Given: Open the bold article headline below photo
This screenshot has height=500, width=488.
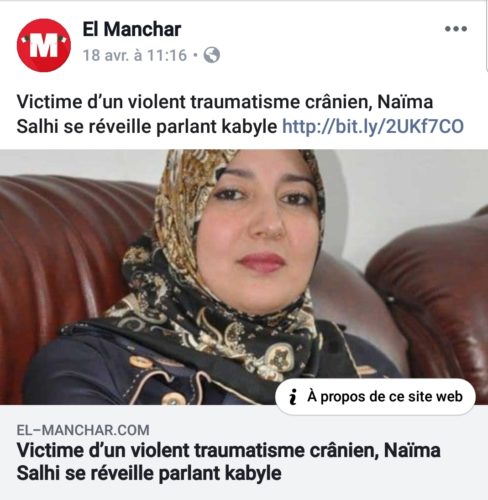Looking at the screenshot, I should coord(229,461).
